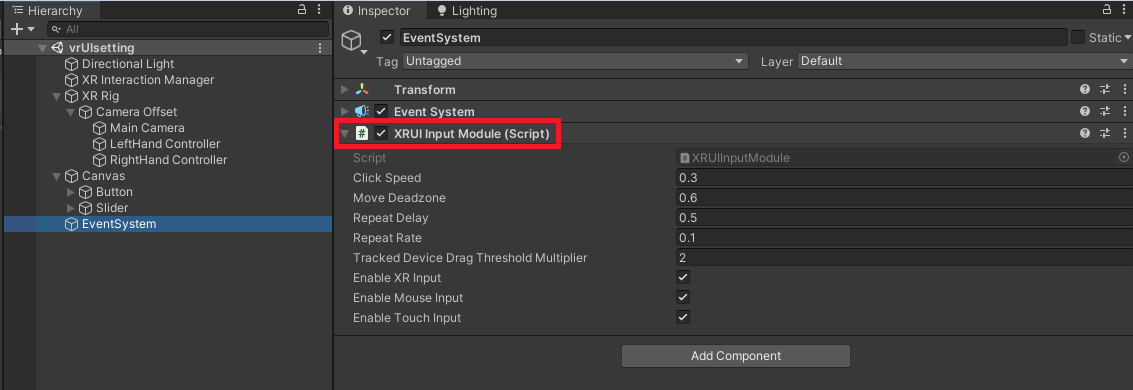Collapse the Canvas tree node
Screen dimensions: 1133x390
pos(56,176)
